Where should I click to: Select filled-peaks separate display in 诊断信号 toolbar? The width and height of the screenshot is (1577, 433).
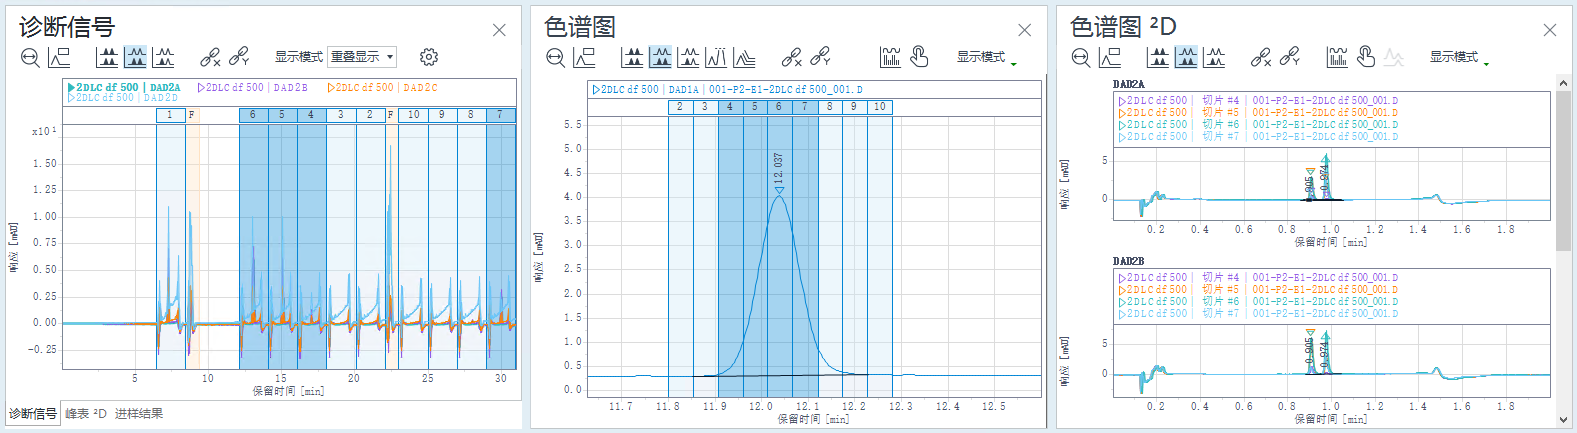(108, 57)
